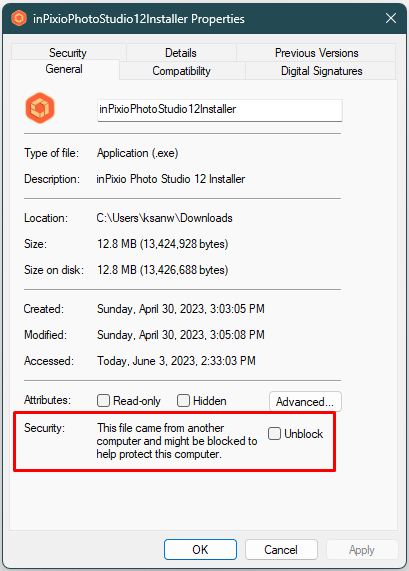Screen dimensions: 409x571
Task: Dismiss the dialog with Cancel
Action: [281, 549]
